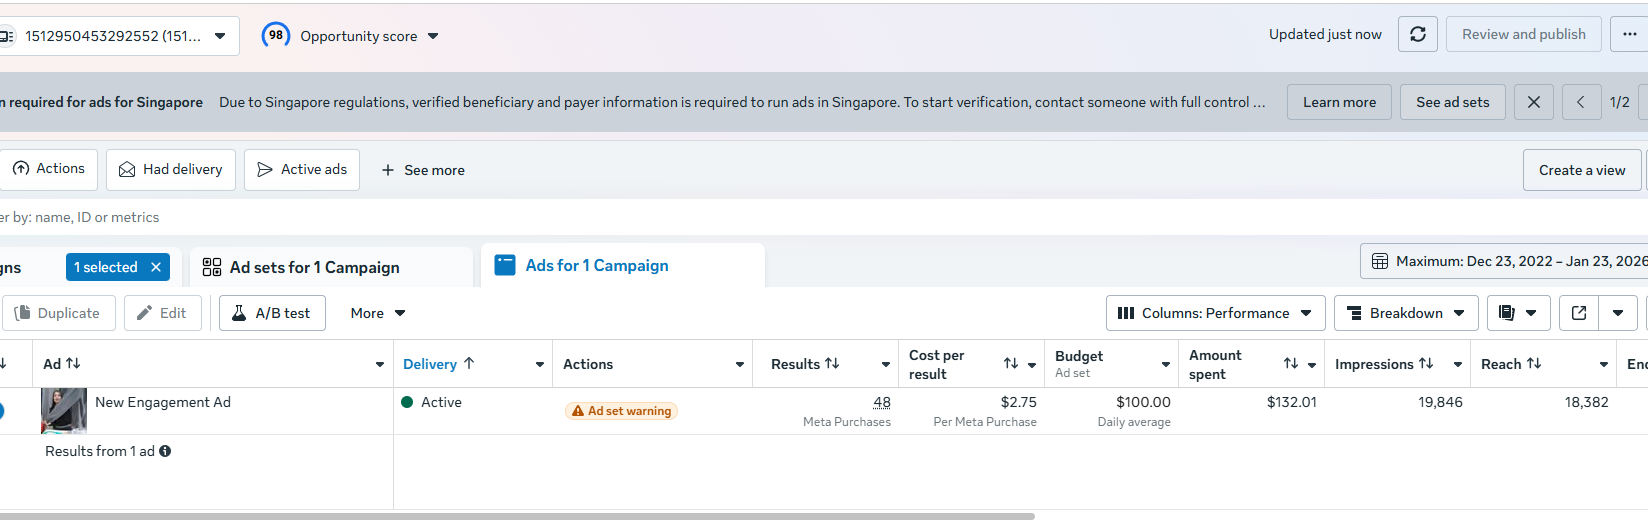Click the New Engagement Ad thumbnail
Screen dimensions: 1648x522
click(64, 410)
